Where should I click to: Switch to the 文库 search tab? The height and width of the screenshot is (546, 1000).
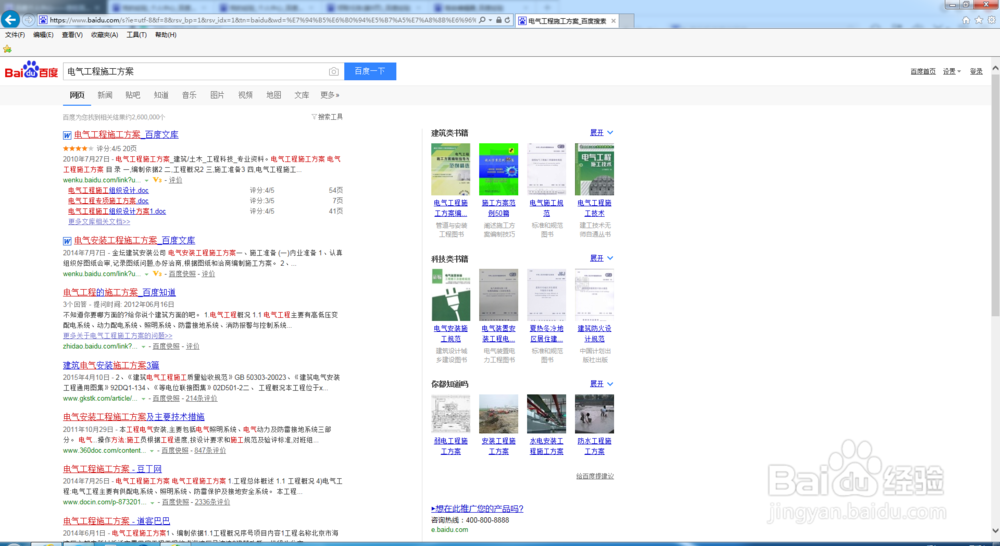coord(302,95)
